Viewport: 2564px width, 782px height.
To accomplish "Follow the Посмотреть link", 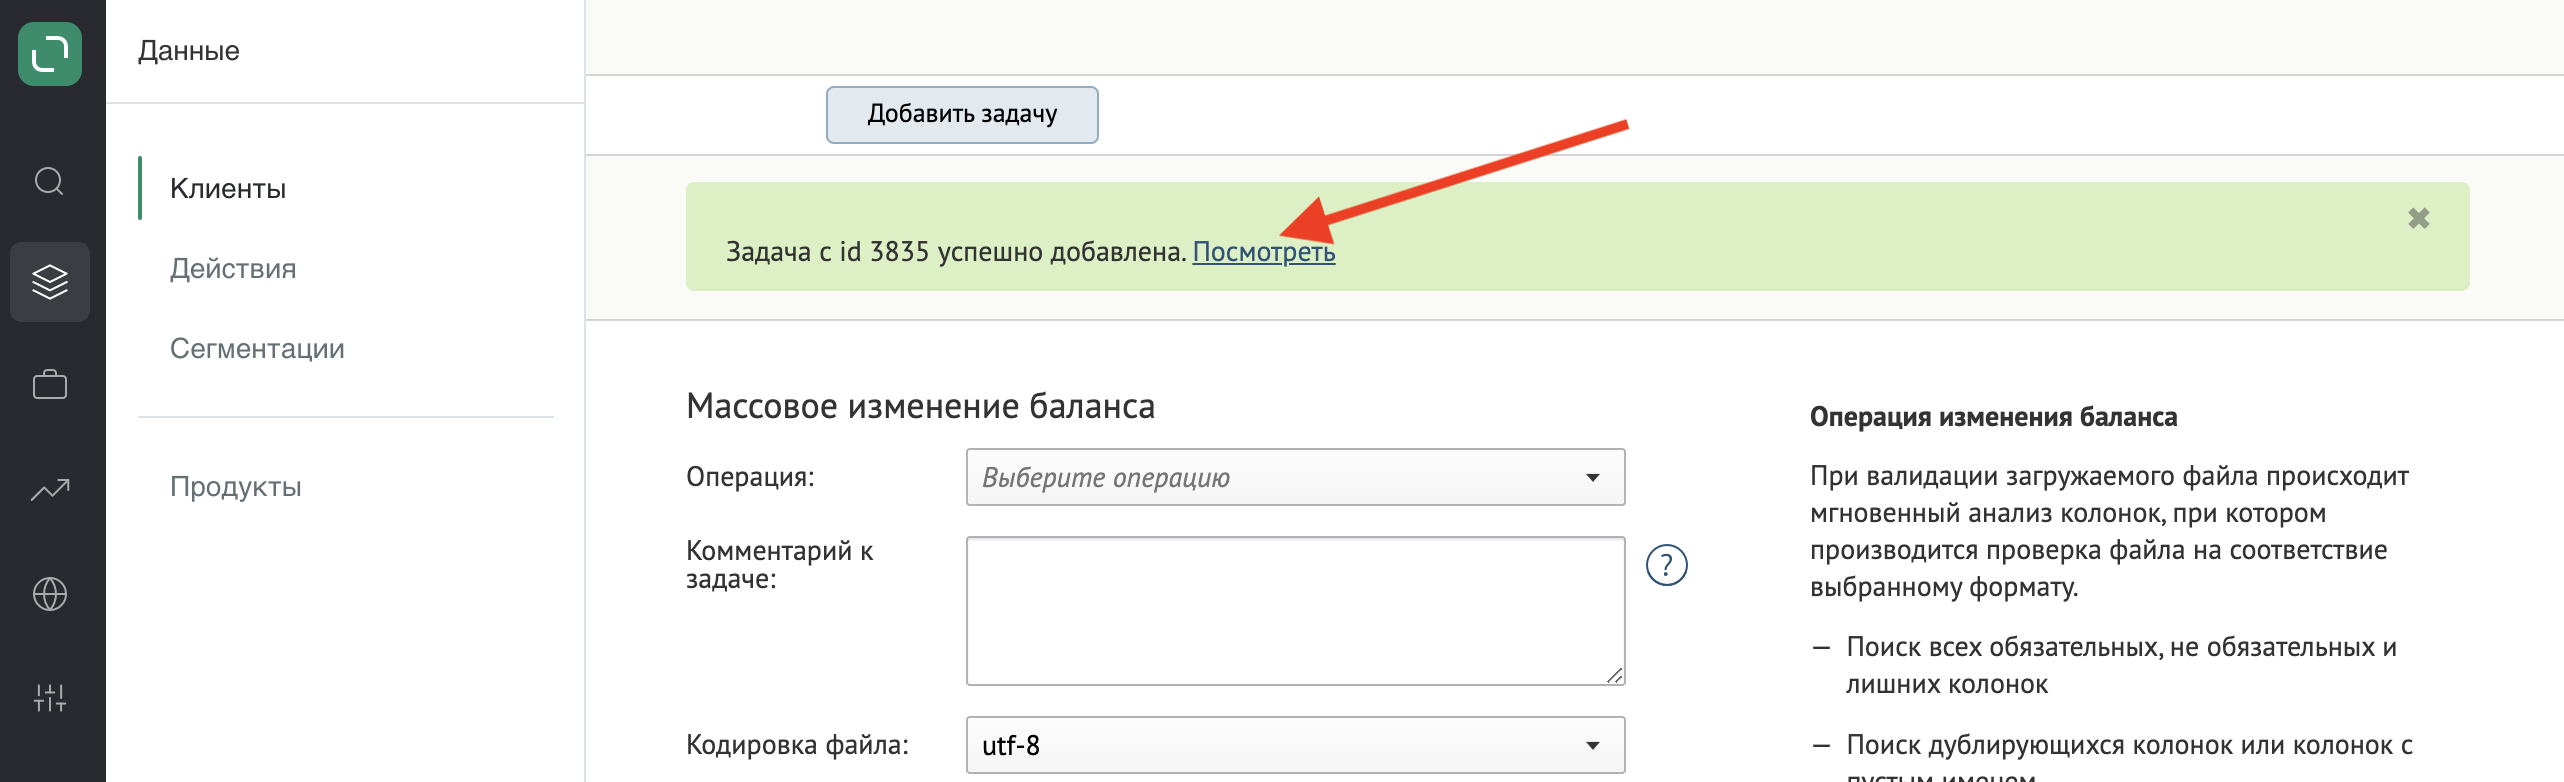I will click(1264, 252).
